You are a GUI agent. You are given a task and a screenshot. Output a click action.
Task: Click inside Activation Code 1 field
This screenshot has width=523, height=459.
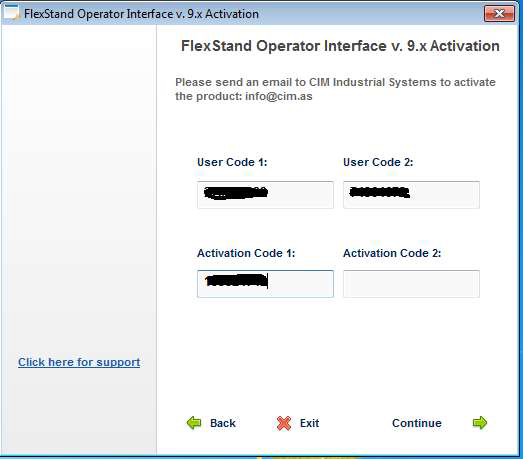pyautogui.click(x=265, y=284)
